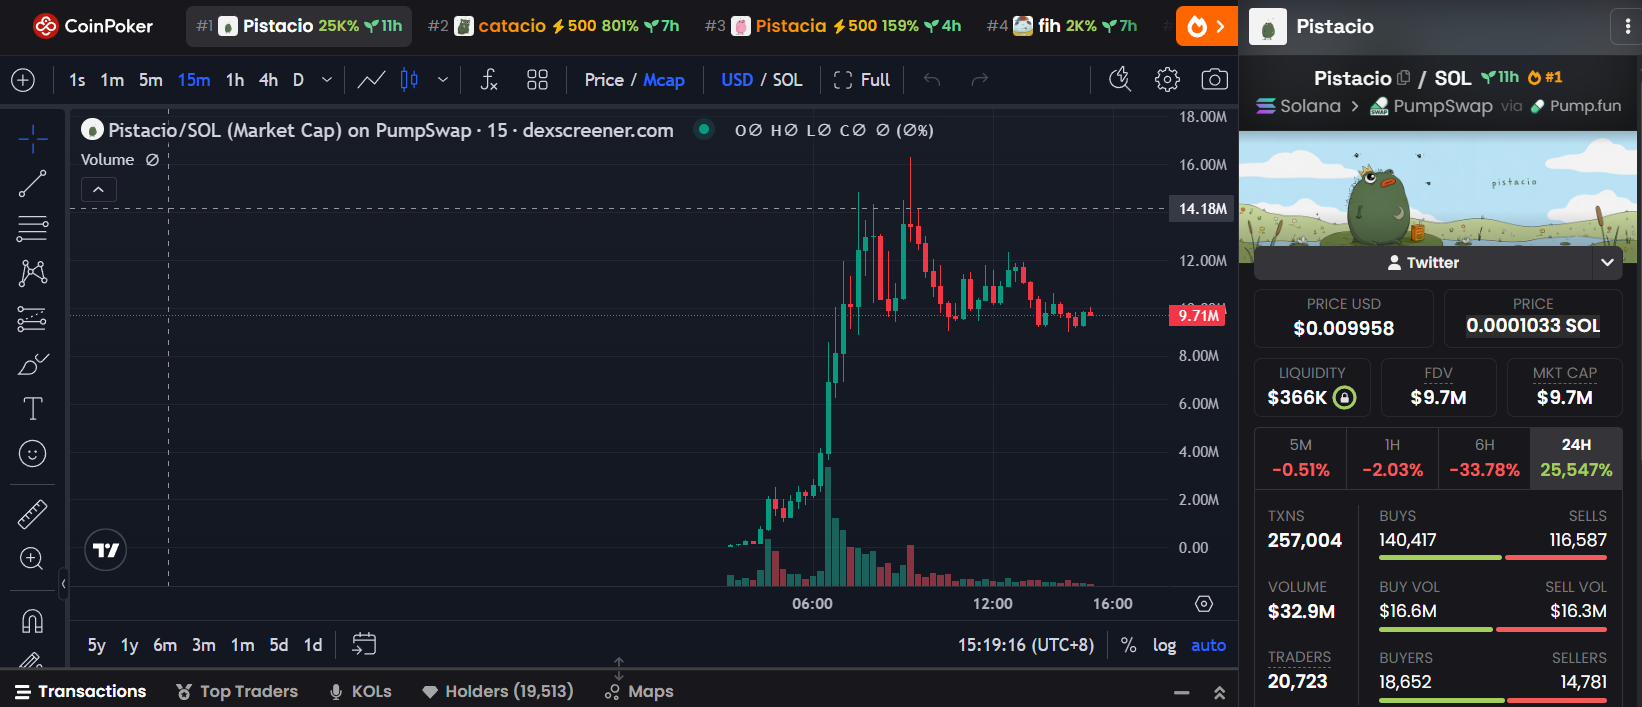
Task: Open price axis settings icon
Action: 1204,603
